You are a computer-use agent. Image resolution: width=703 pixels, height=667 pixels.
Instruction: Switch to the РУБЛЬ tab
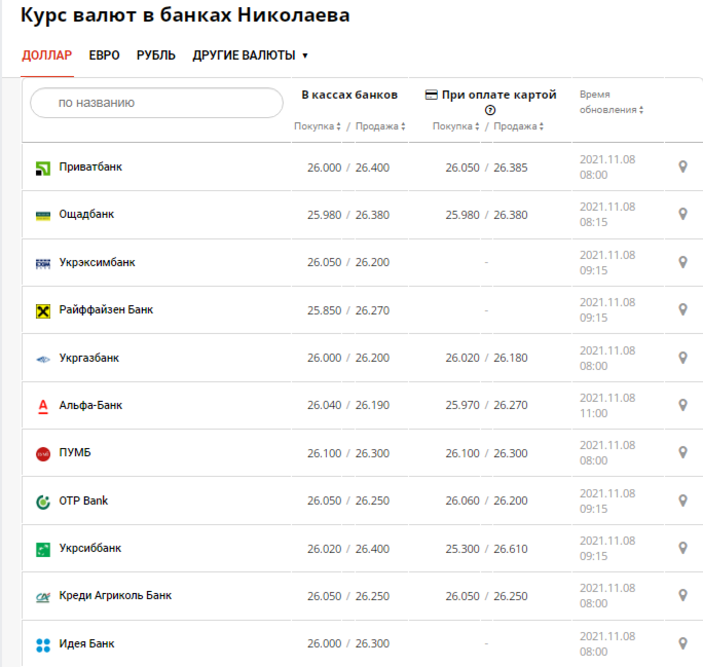[x=156, y=56]
